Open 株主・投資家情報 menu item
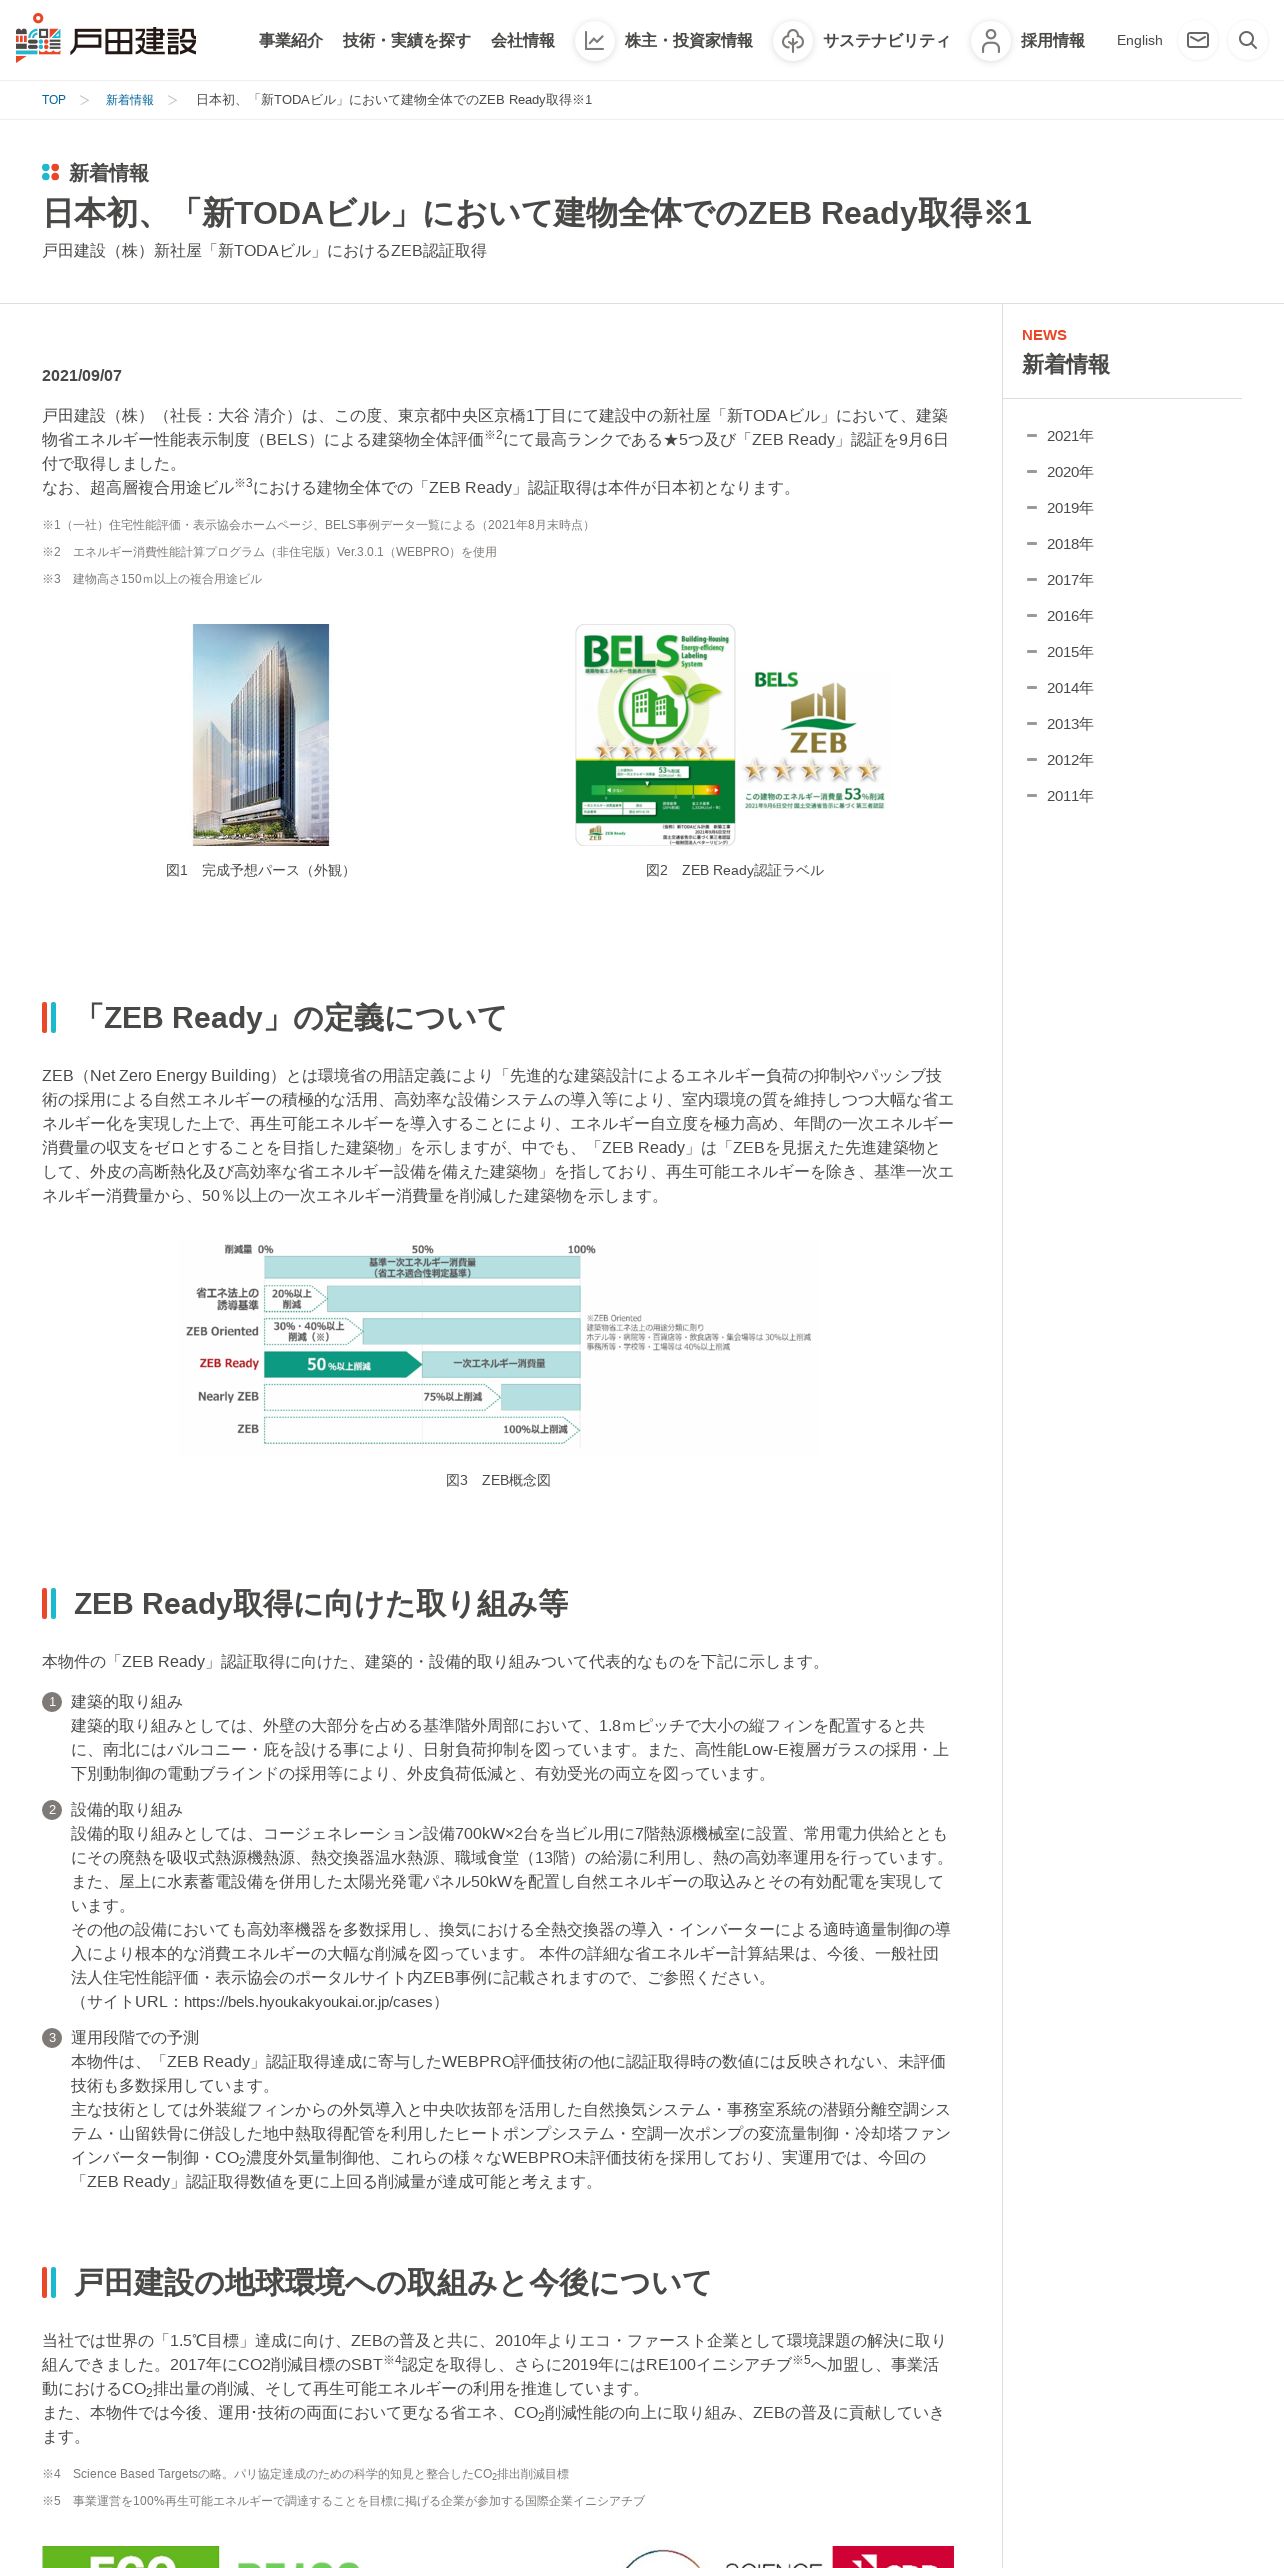 pyautogui.click(x=688, y=40)
